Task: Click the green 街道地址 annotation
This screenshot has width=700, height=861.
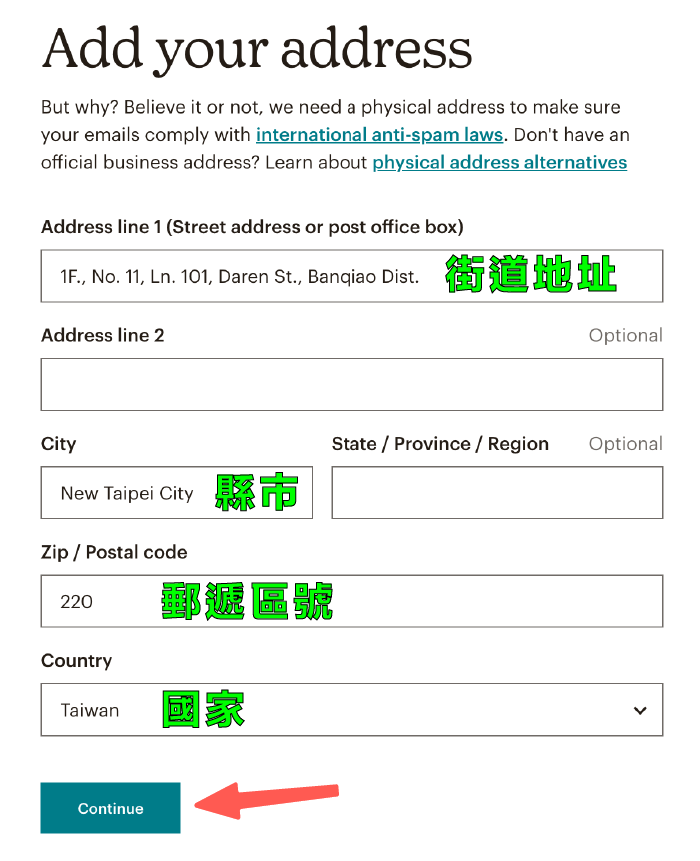Action: tap(531, 275)
